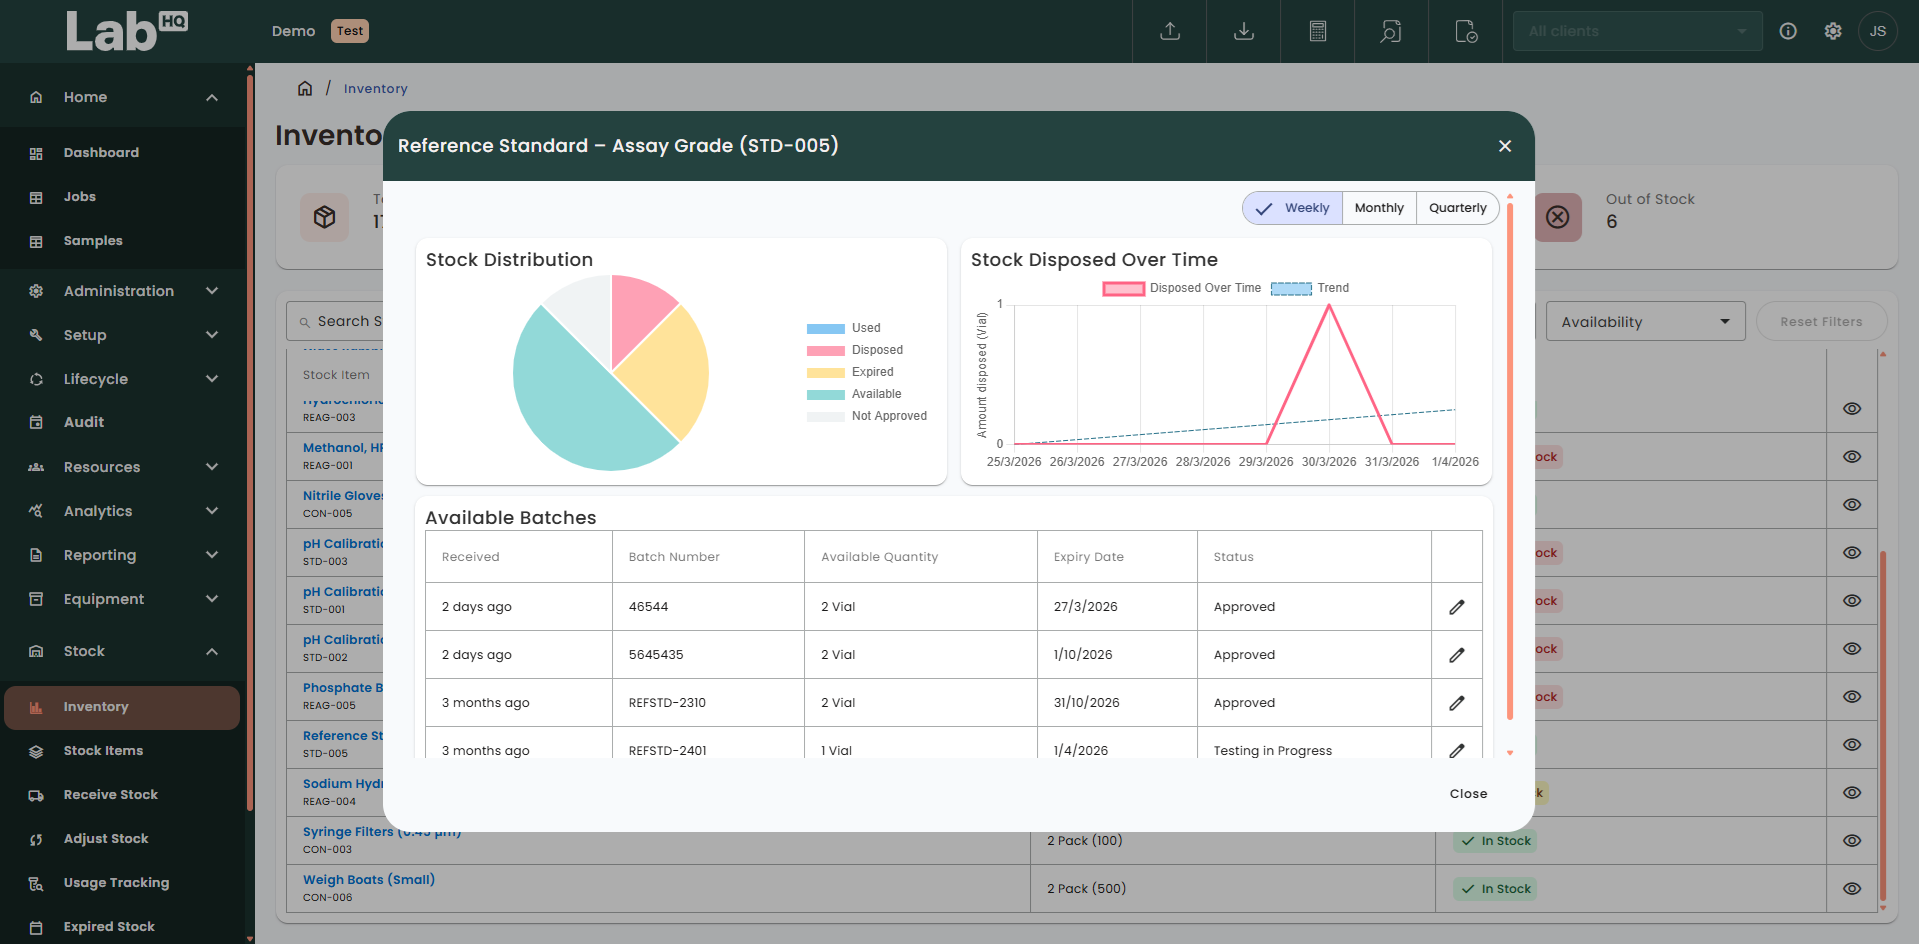Edit batch 46544 with pencil icon
The image size is (1919, 944).
pos(1456,607)
